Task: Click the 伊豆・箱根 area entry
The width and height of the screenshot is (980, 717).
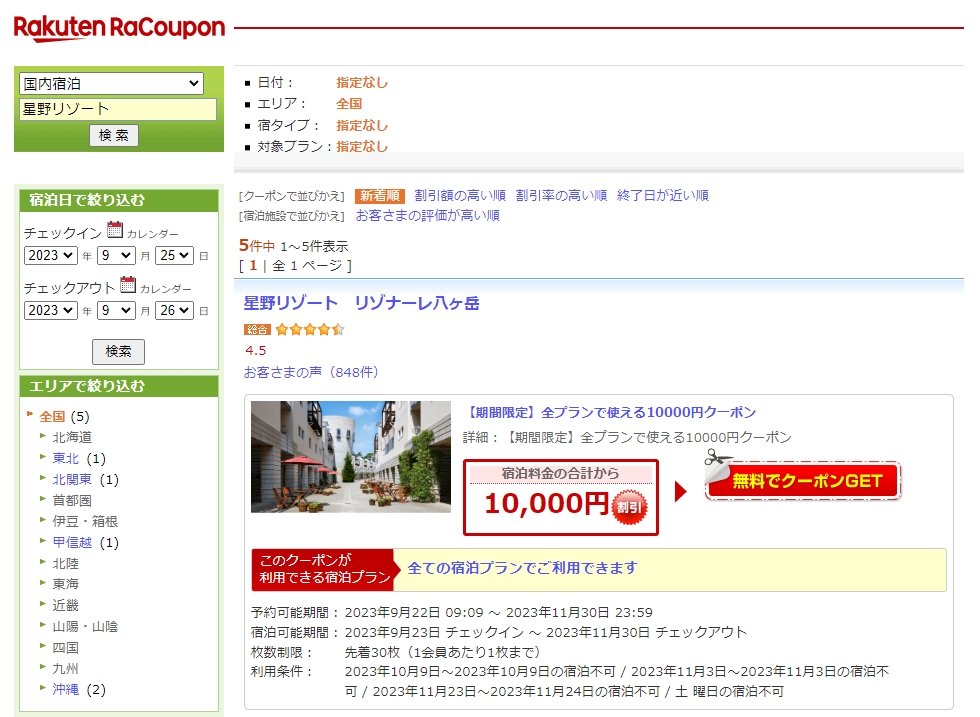Action: click(x=85, y=521)
